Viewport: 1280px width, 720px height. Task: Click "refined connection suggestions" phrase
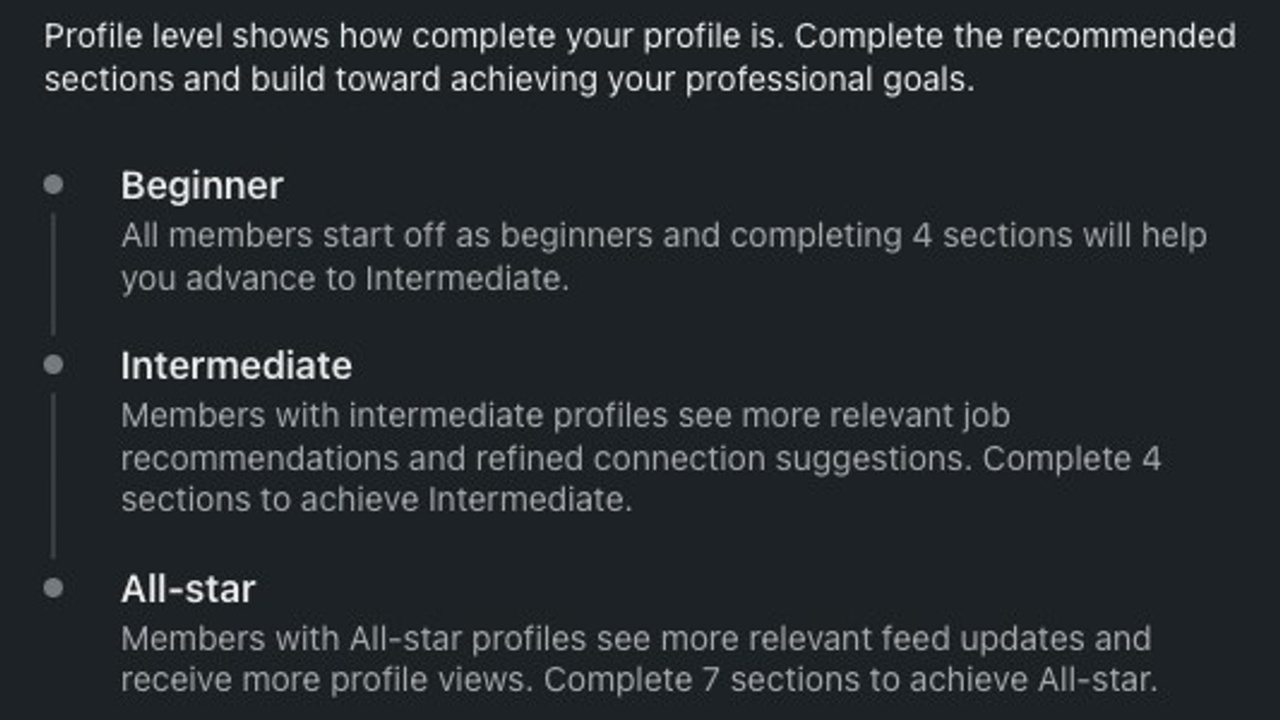[724, 459]
